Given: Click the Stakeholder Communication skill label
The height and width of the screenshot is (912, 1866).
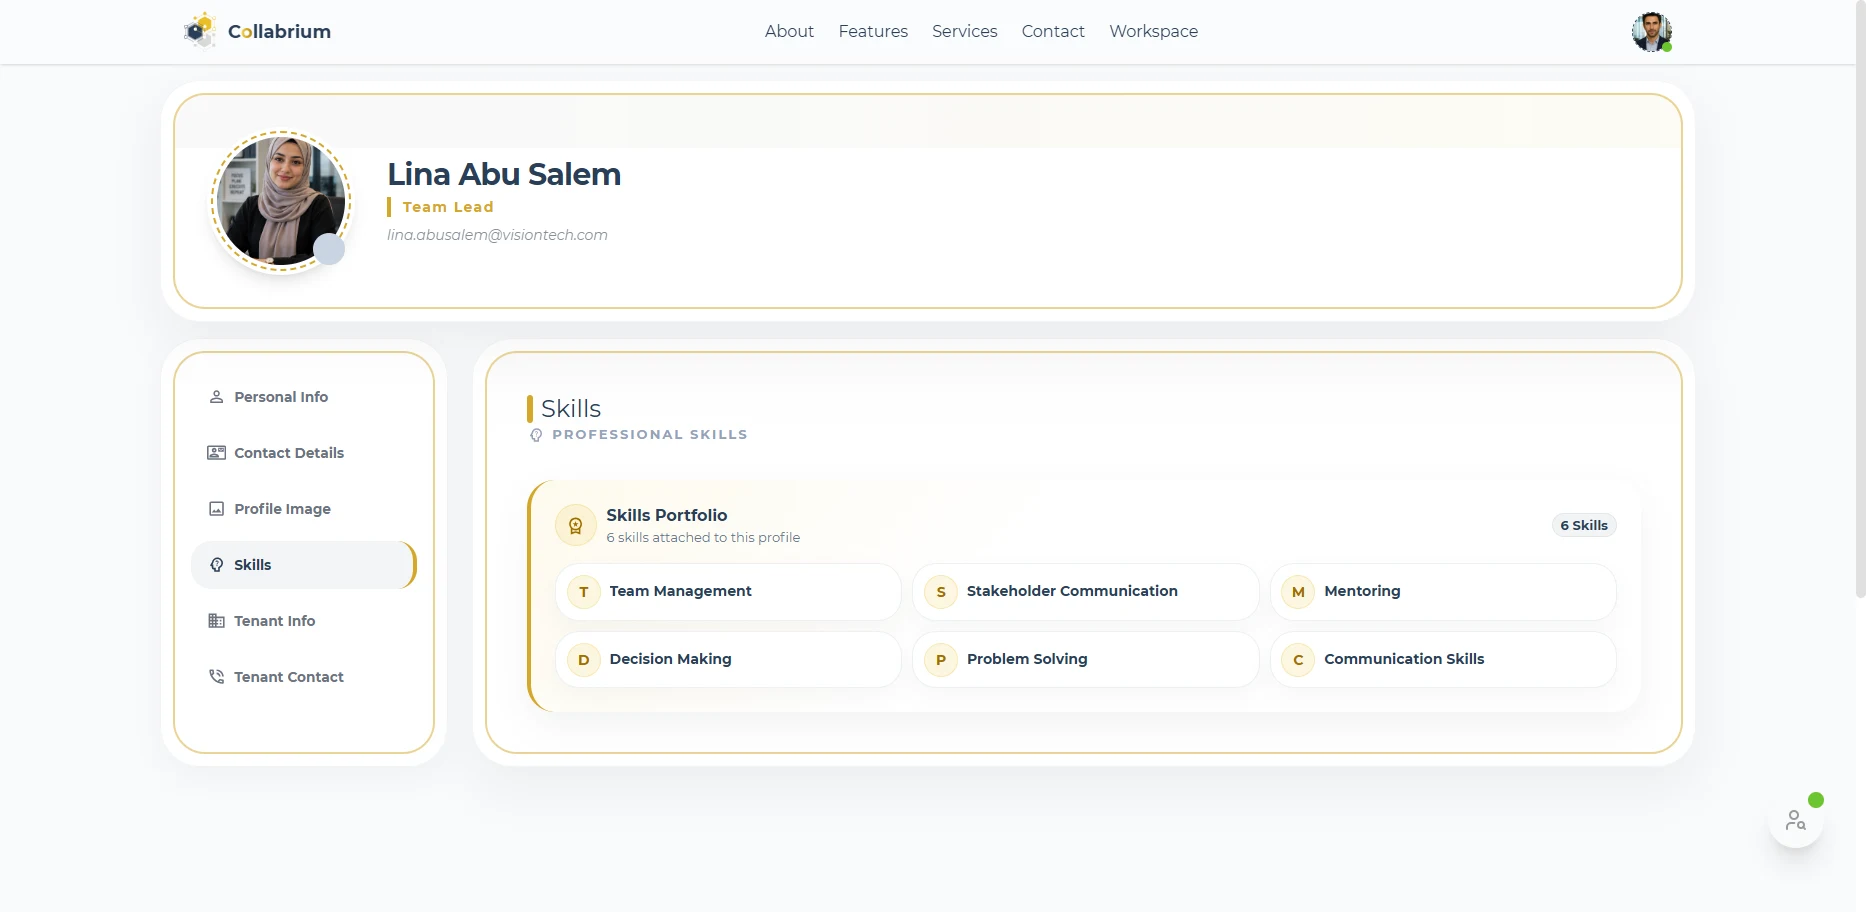Looking at the screenshot, I should click(1072, 591).
